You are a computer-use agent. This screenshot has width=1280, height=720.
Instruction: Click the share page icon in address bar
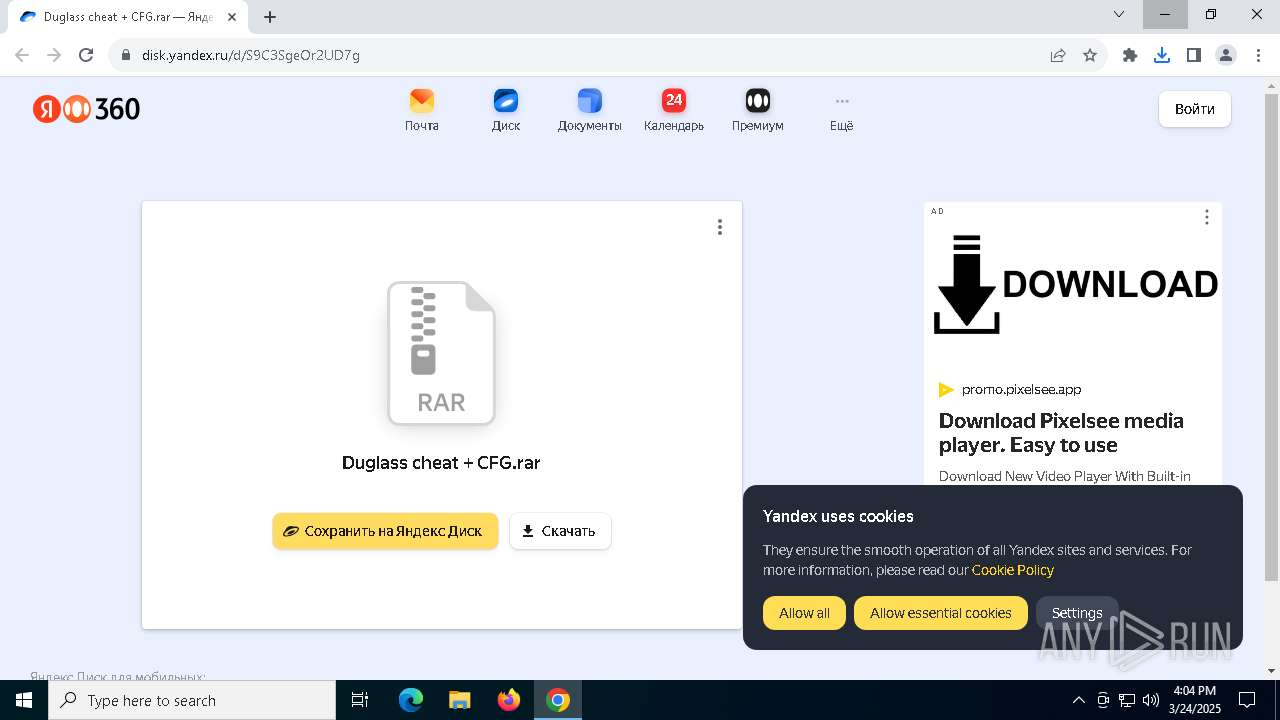click(x=1058, y=55)
